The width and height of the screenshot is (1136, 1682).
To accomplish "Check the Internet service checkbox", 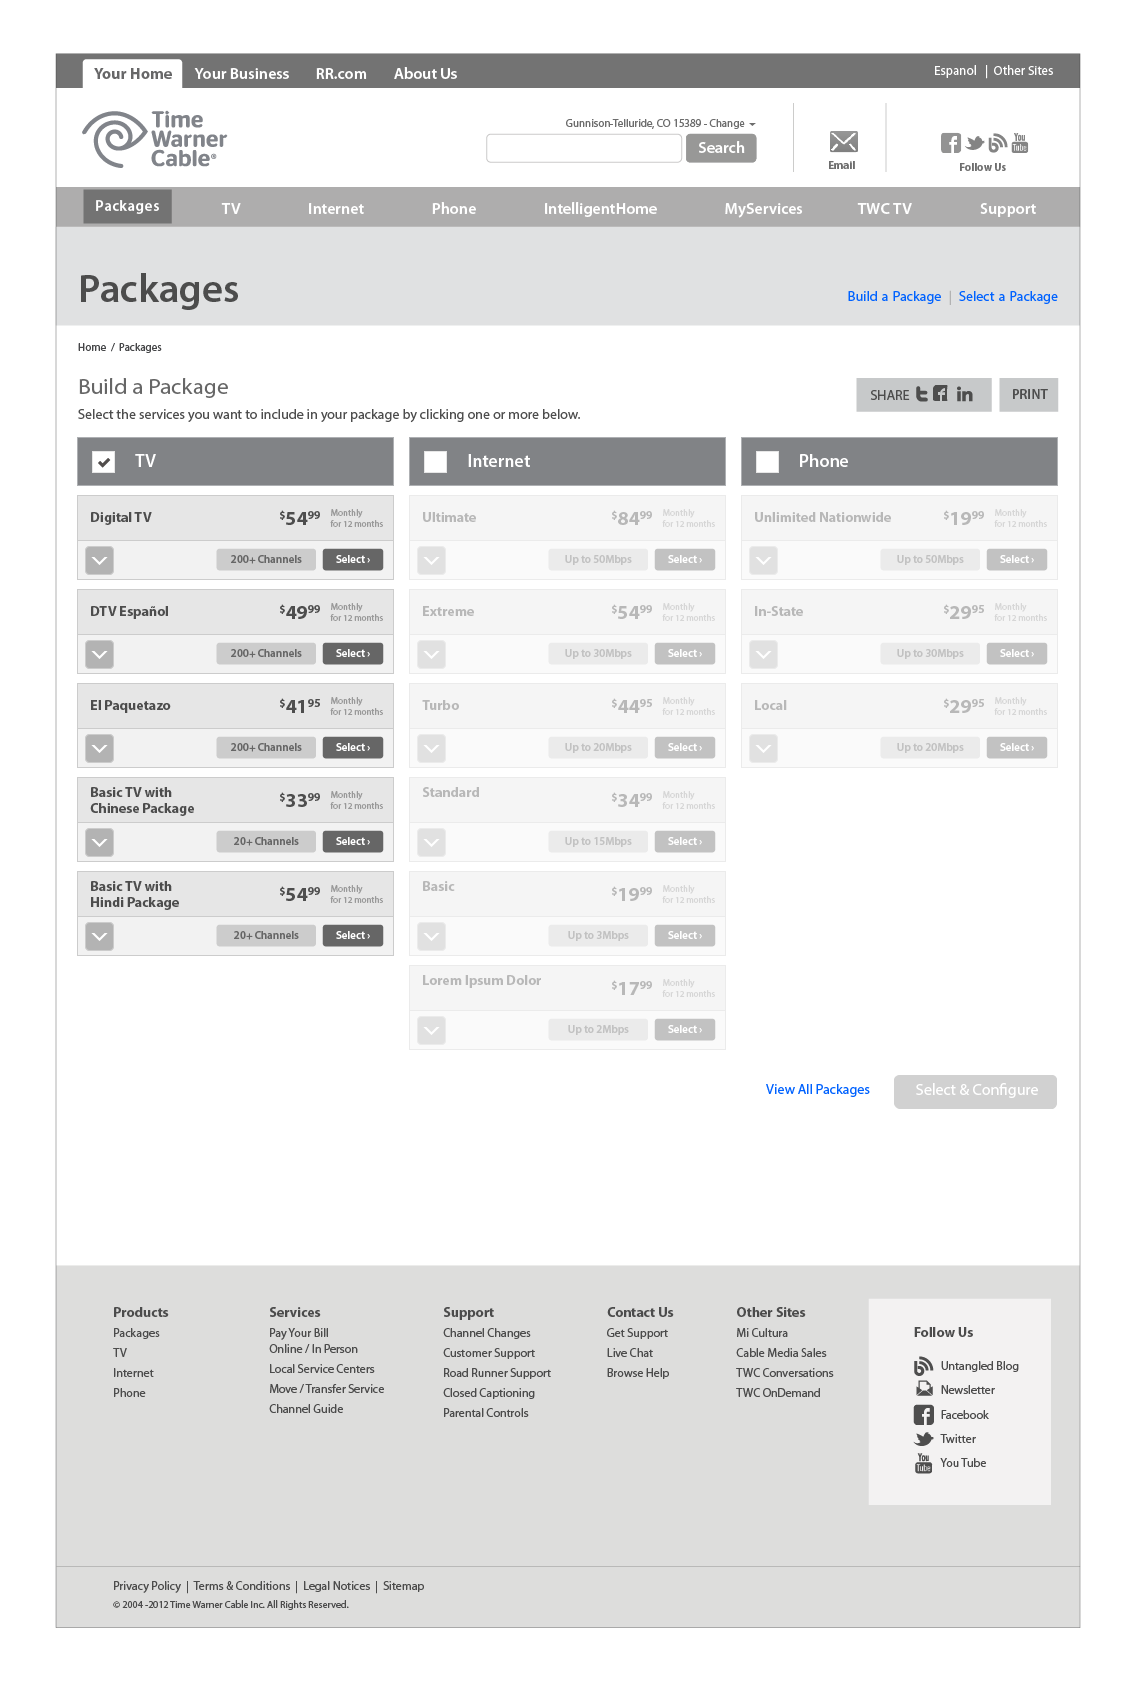I will [435, 461].
